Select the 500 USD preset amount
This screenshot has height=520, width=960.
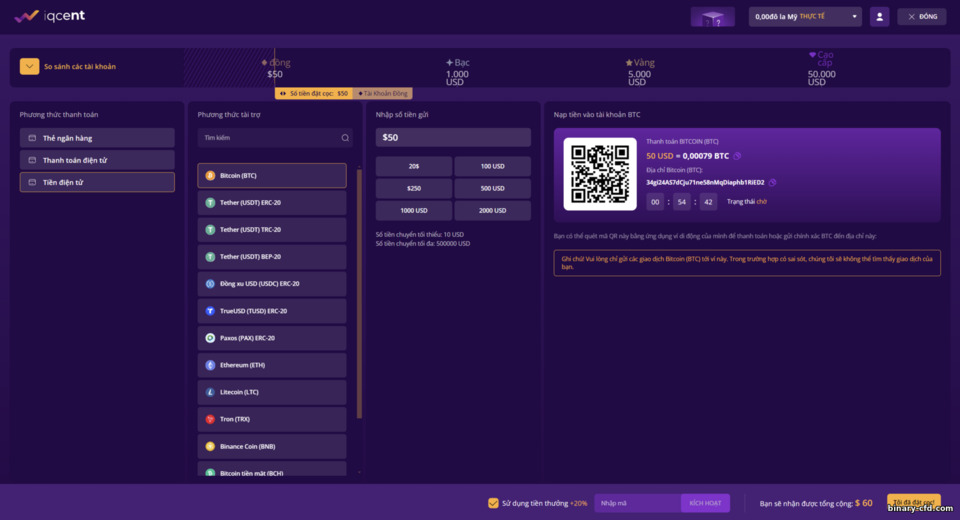(x=492, y=189)
